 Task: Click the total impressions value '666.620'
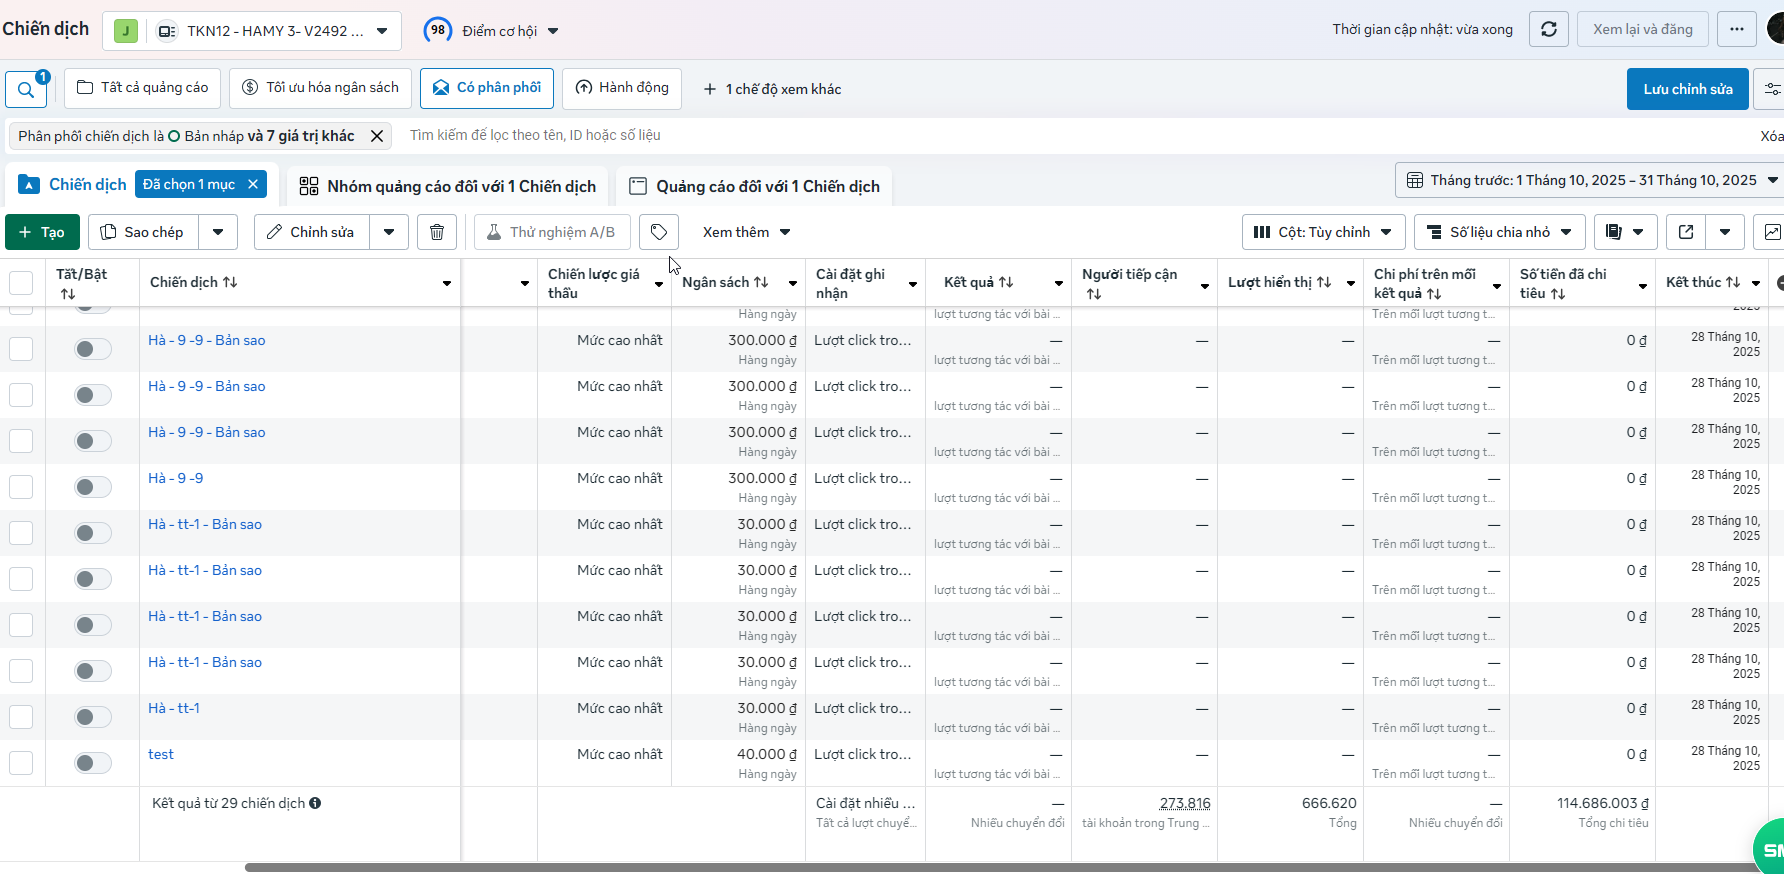pos(1329,803)
